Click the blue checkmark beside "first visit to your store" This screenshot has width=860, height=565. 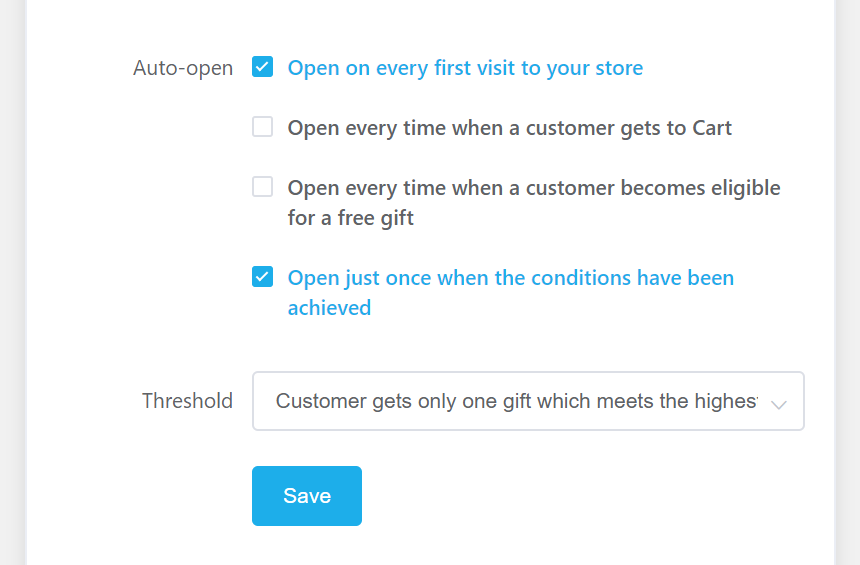262,68
